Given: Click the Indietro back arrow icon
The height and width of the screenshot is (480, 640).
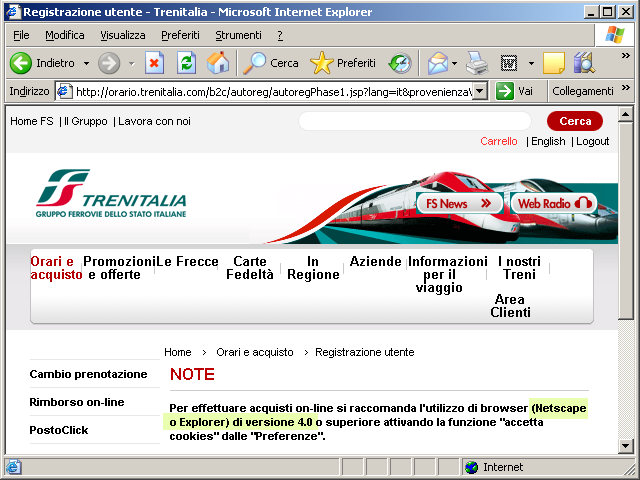Looking at the screenshot, I should (21, 63).
